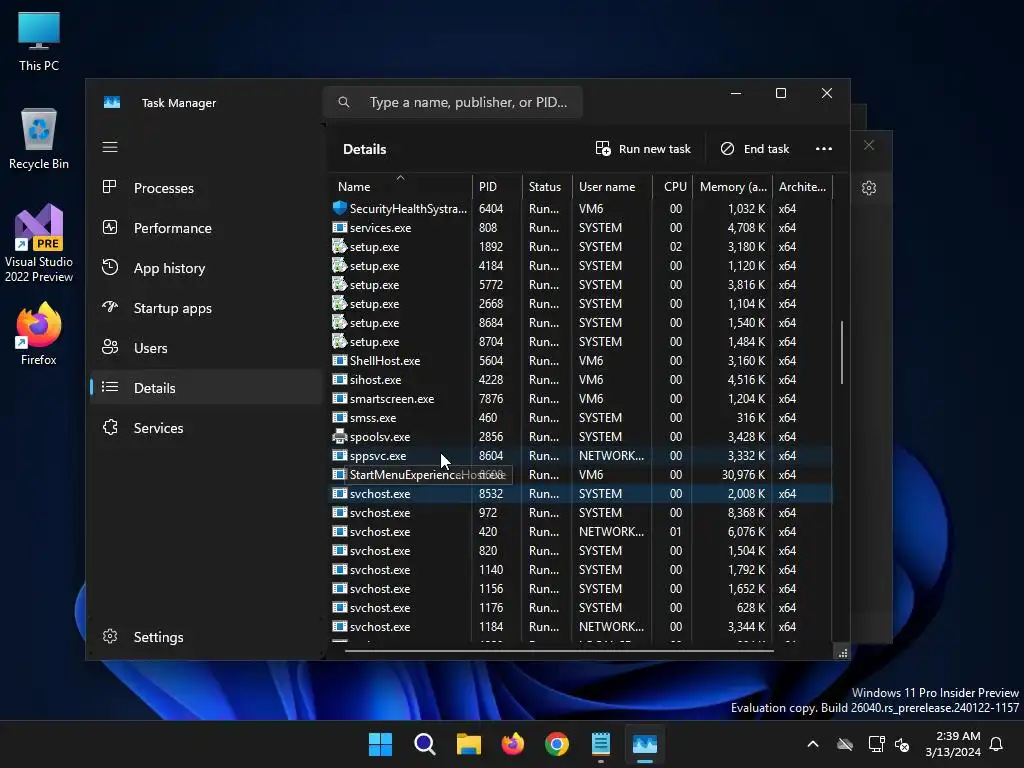Open This PC desktop icon
Image resolution: width=1024 pixels, height=768 pixels.
tap(39, 42)
